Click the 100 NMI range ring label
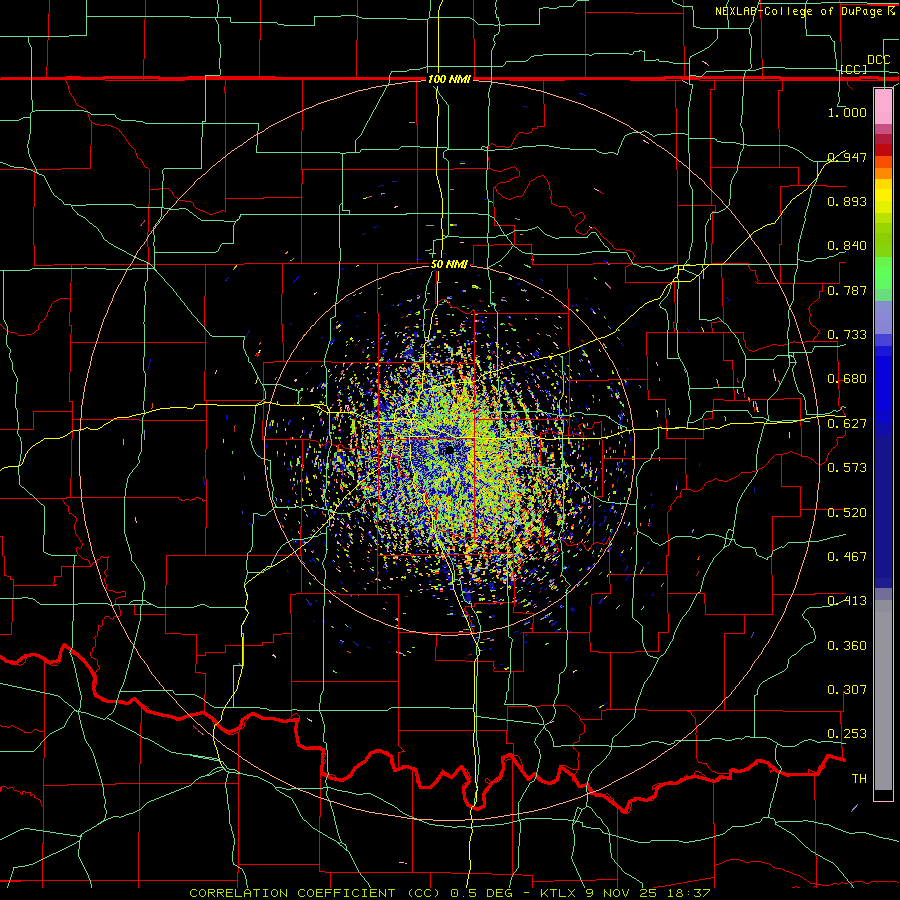 449,79
